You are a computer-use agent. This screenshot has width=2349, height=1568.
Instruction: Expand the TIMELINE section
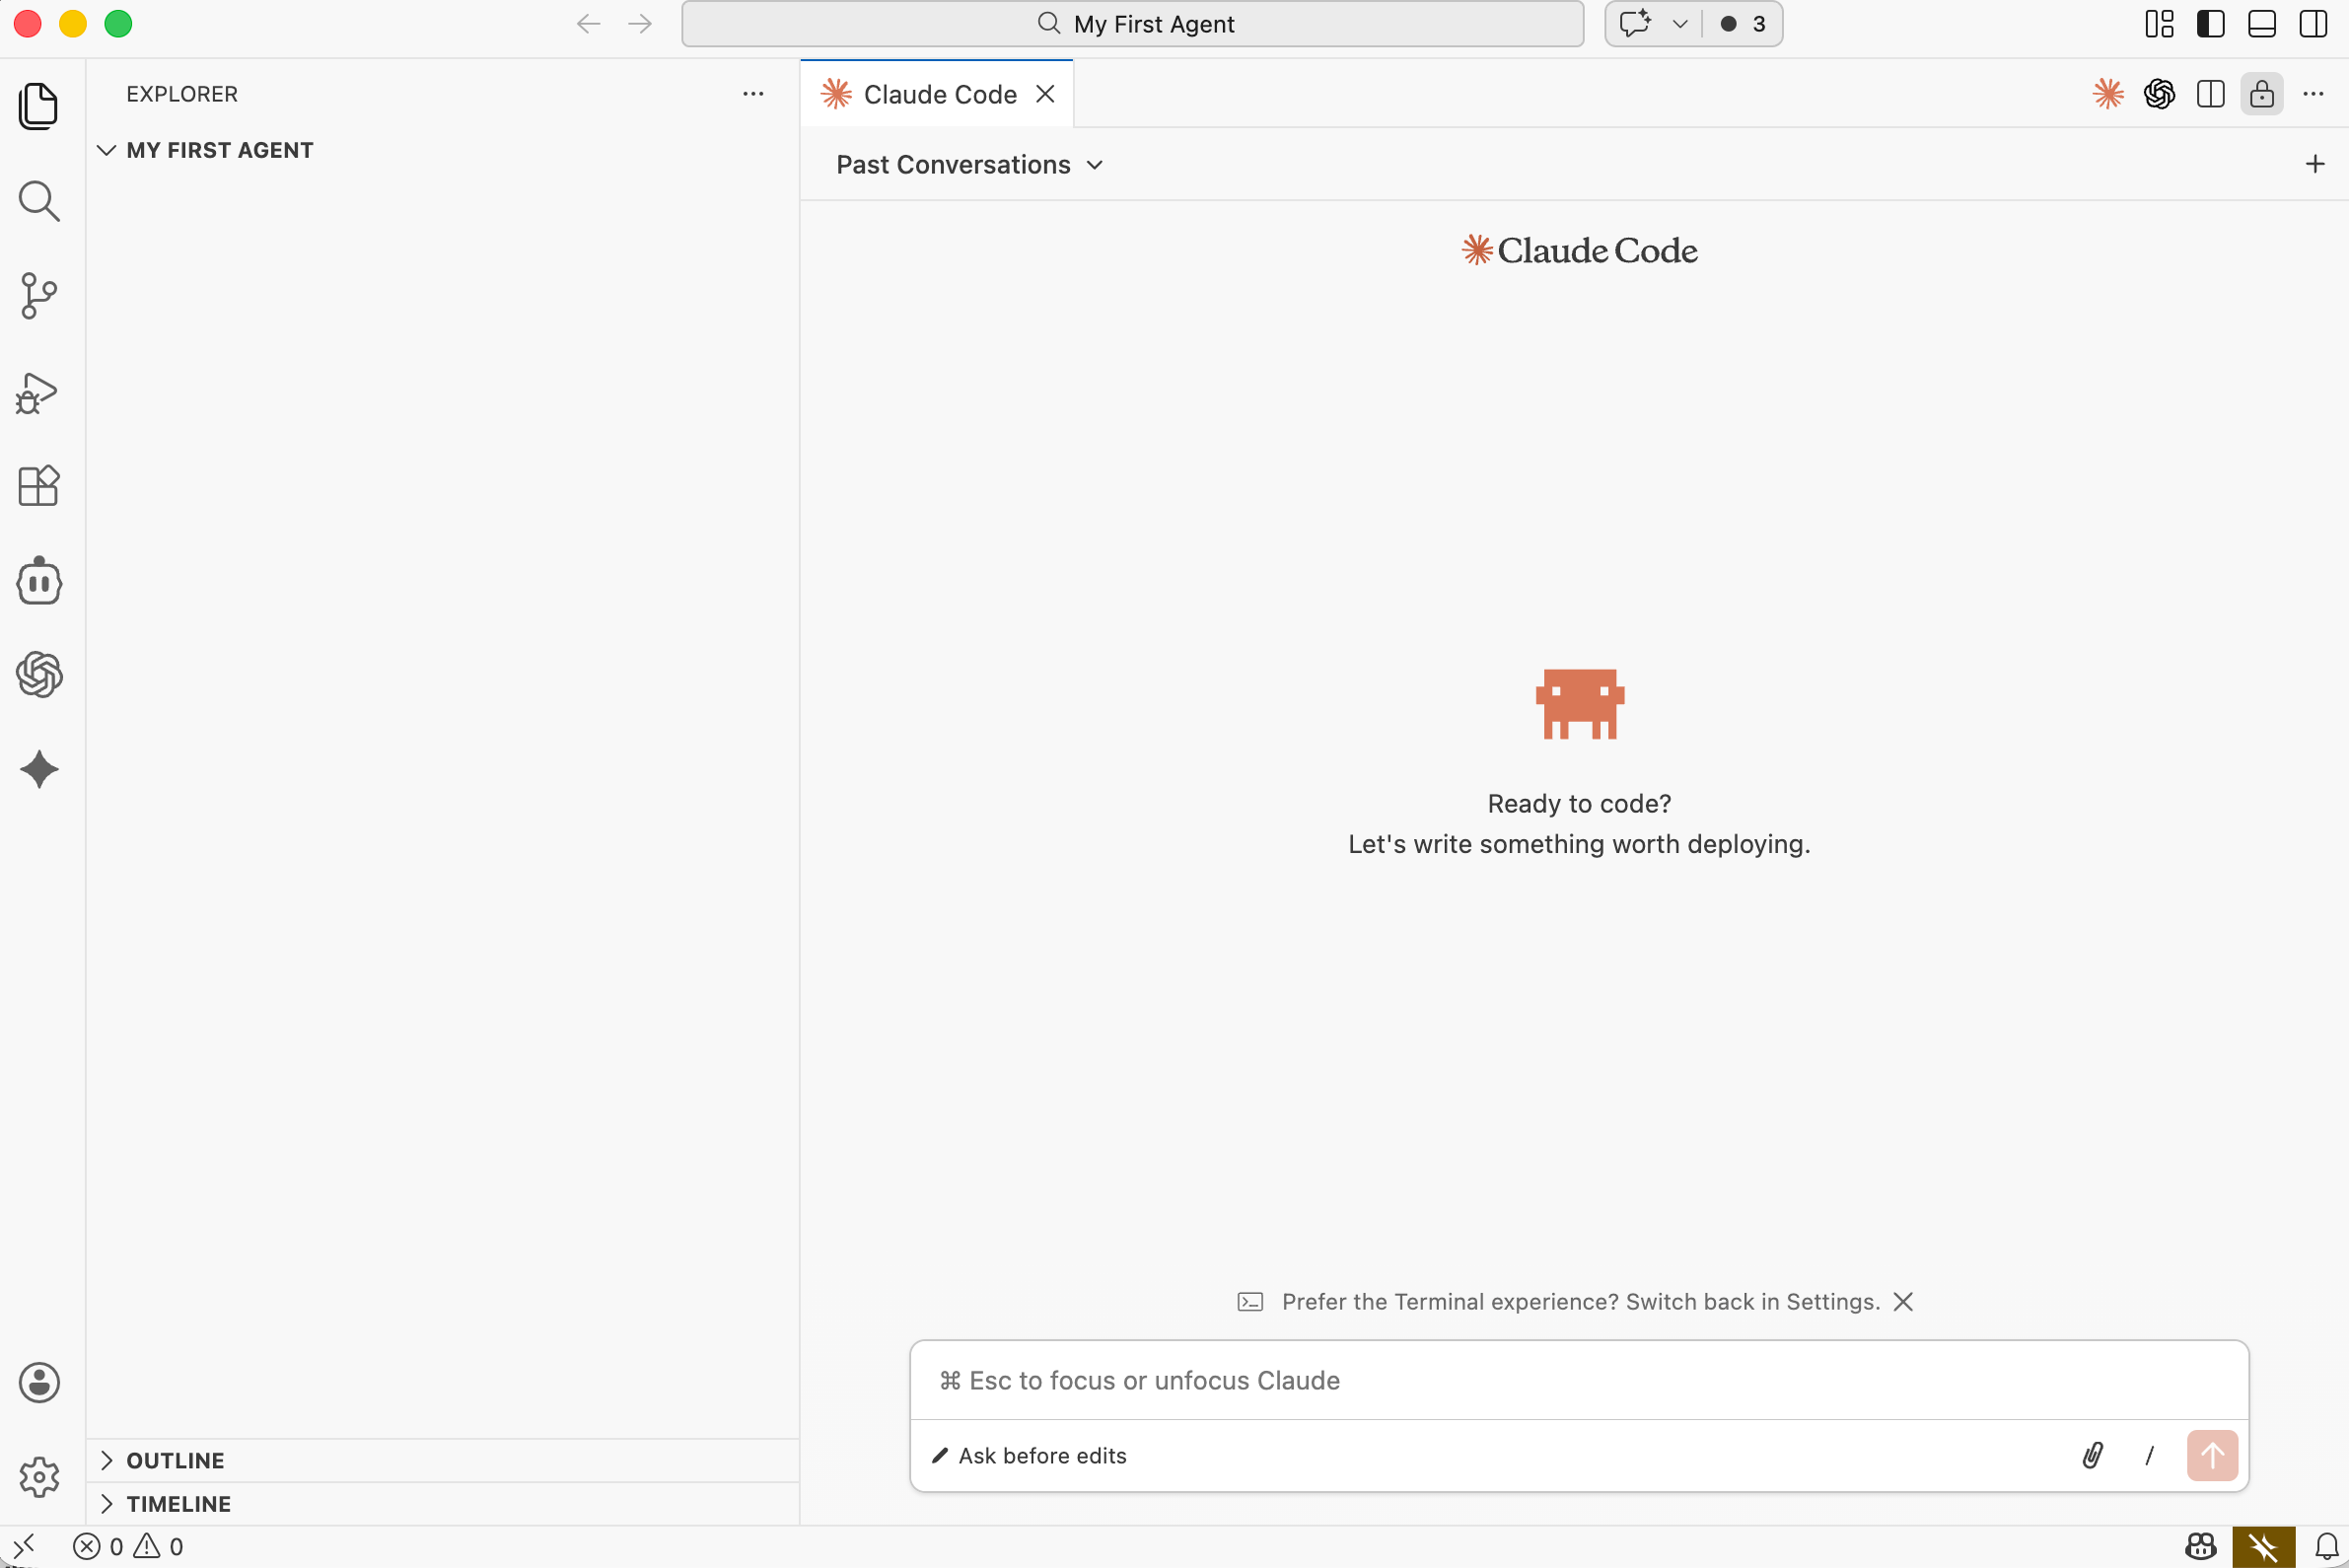[178, 1503]
